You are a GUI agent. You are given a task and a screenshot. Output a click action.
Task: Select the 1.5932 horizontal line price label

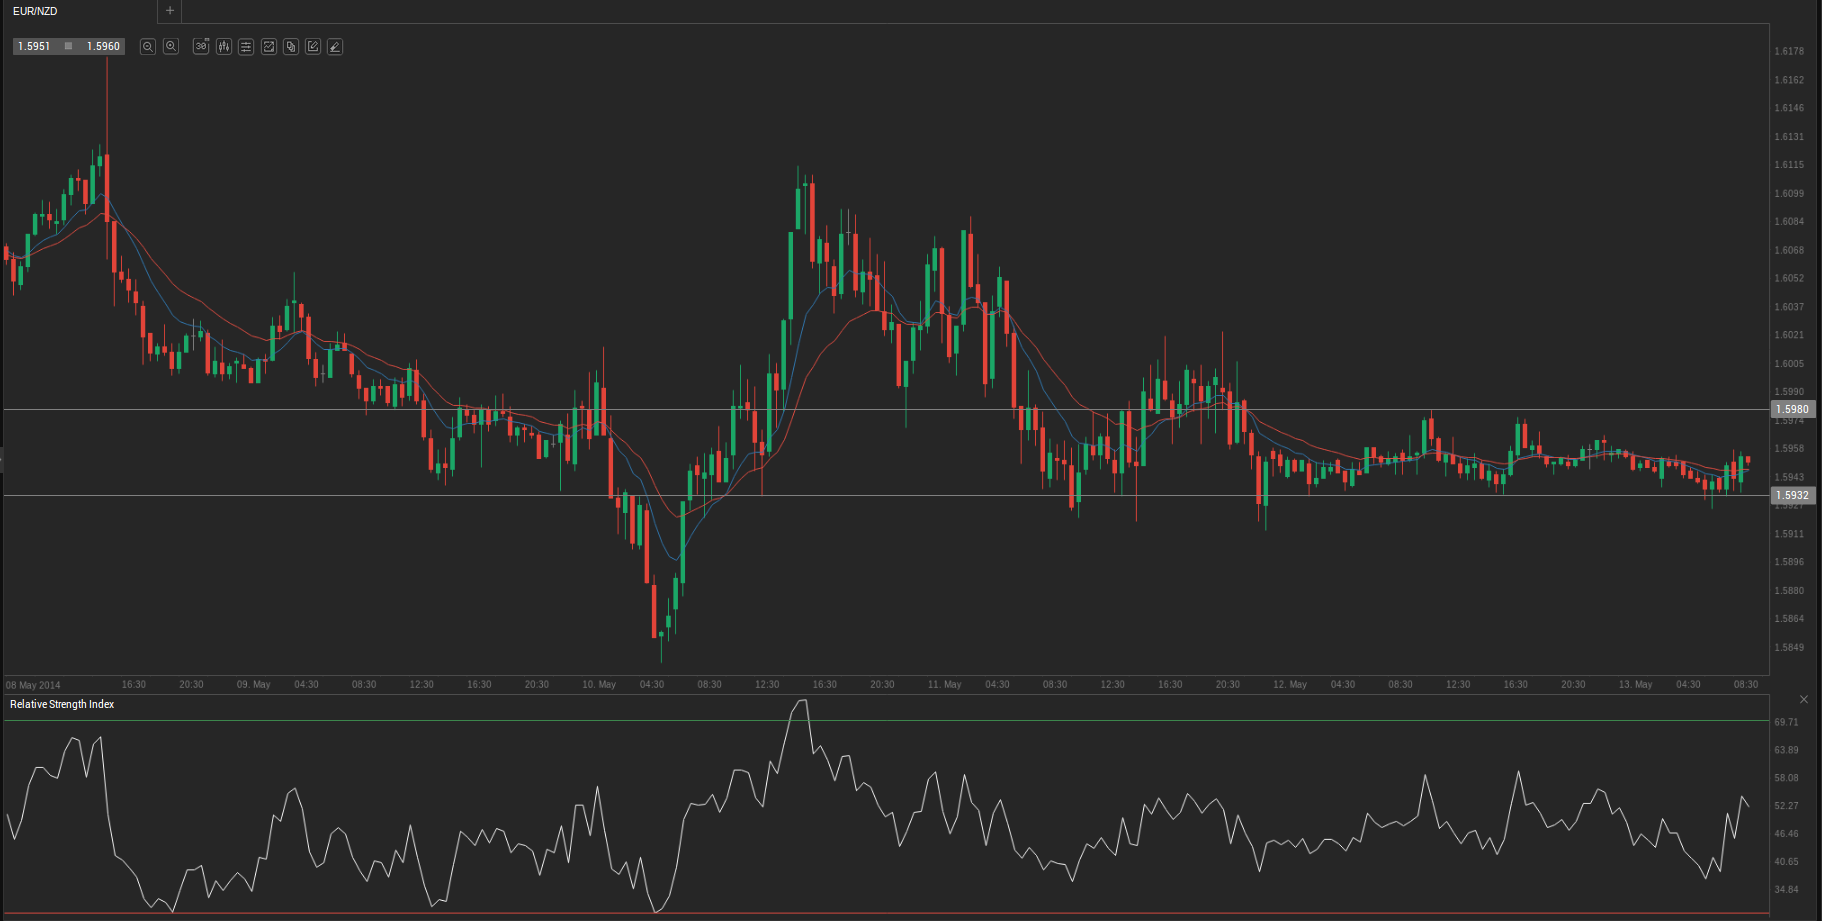(x=1792, y=495)
